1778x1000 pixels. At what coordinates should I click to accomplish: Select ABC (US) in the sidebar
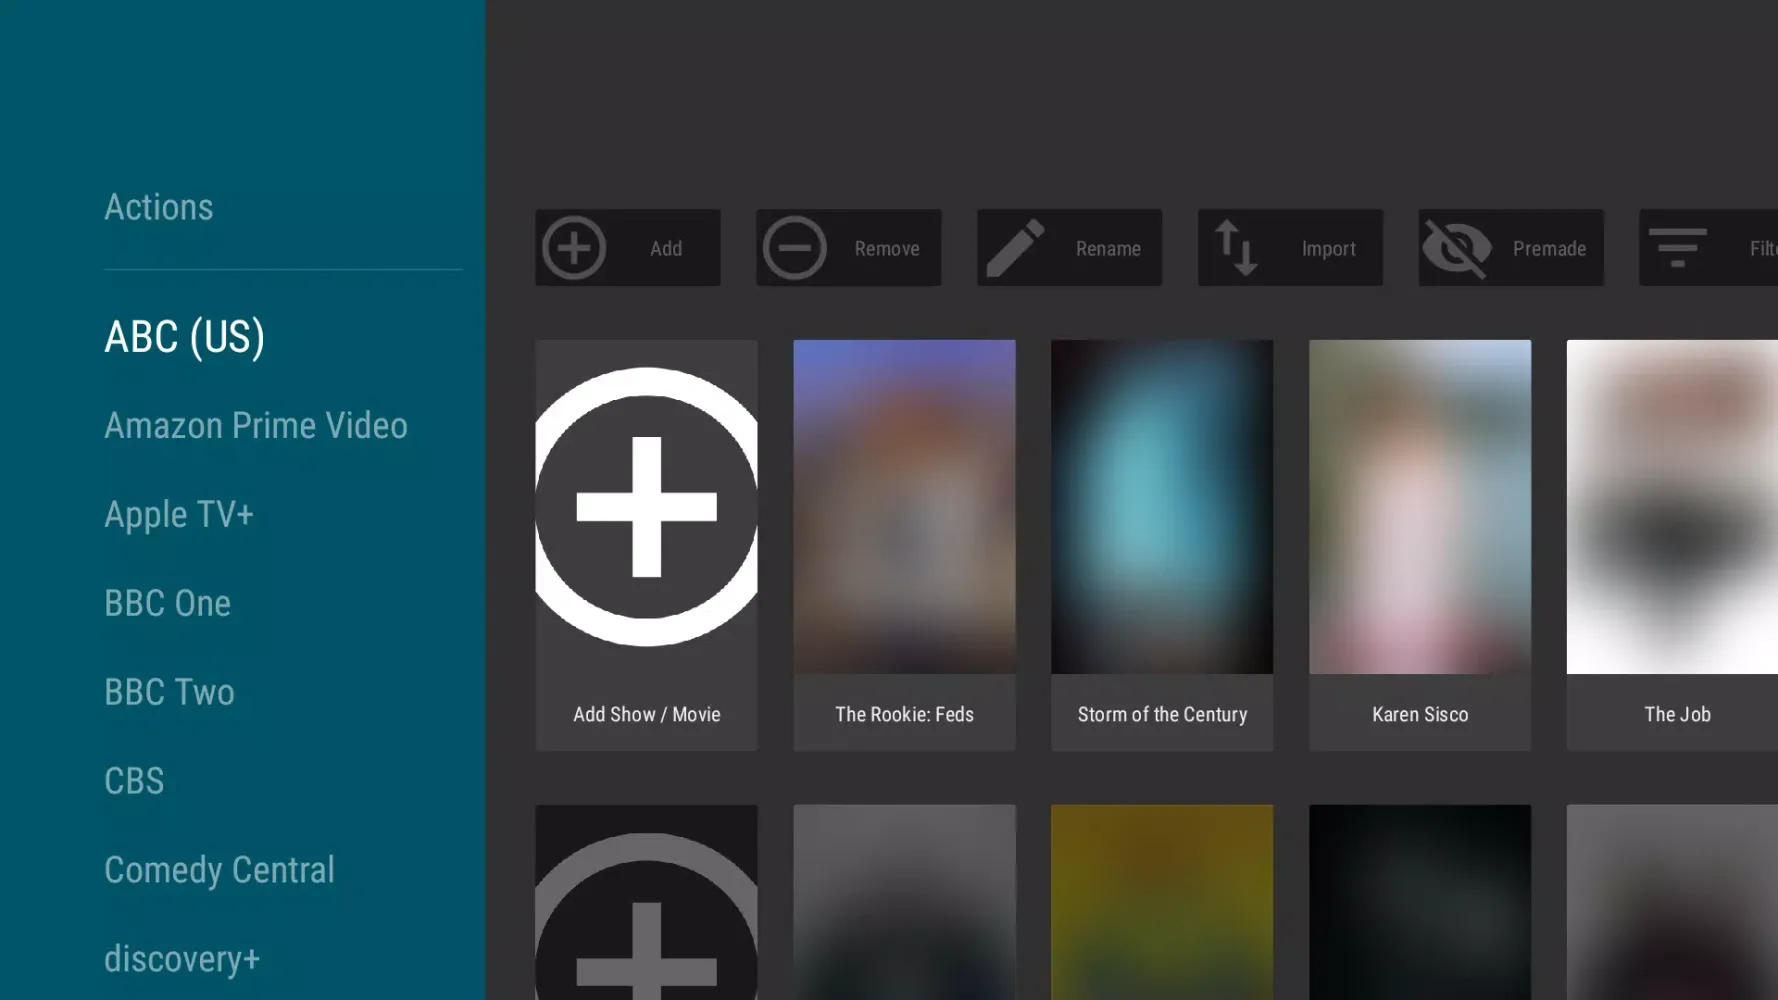pyautogui.click(x=185, y=337)
